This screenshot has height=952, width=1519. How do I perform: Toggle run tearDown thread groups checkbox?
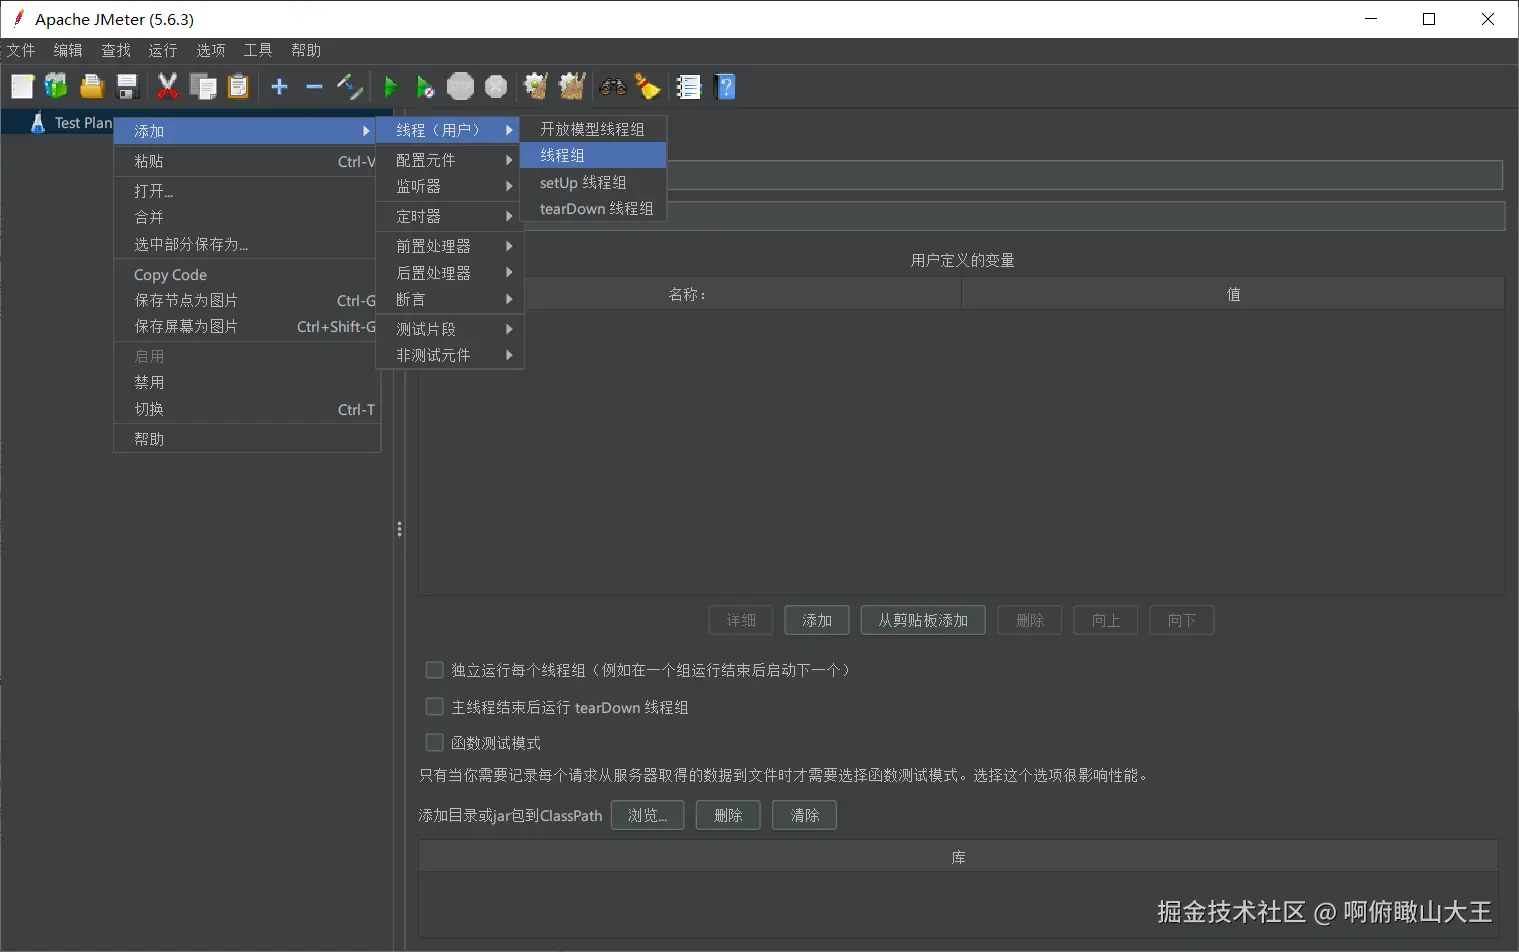pyautogui.click(x=434, y=707)
